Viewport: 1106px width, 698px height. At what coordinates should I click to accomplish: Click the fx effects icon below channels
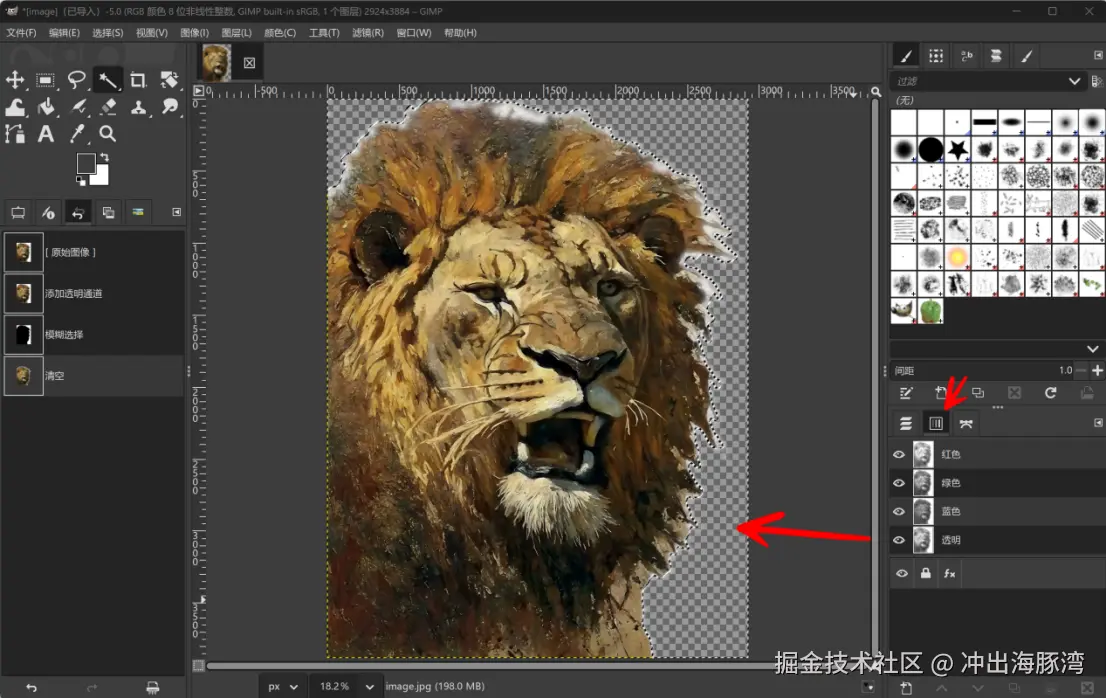click(x=949, y=573)
